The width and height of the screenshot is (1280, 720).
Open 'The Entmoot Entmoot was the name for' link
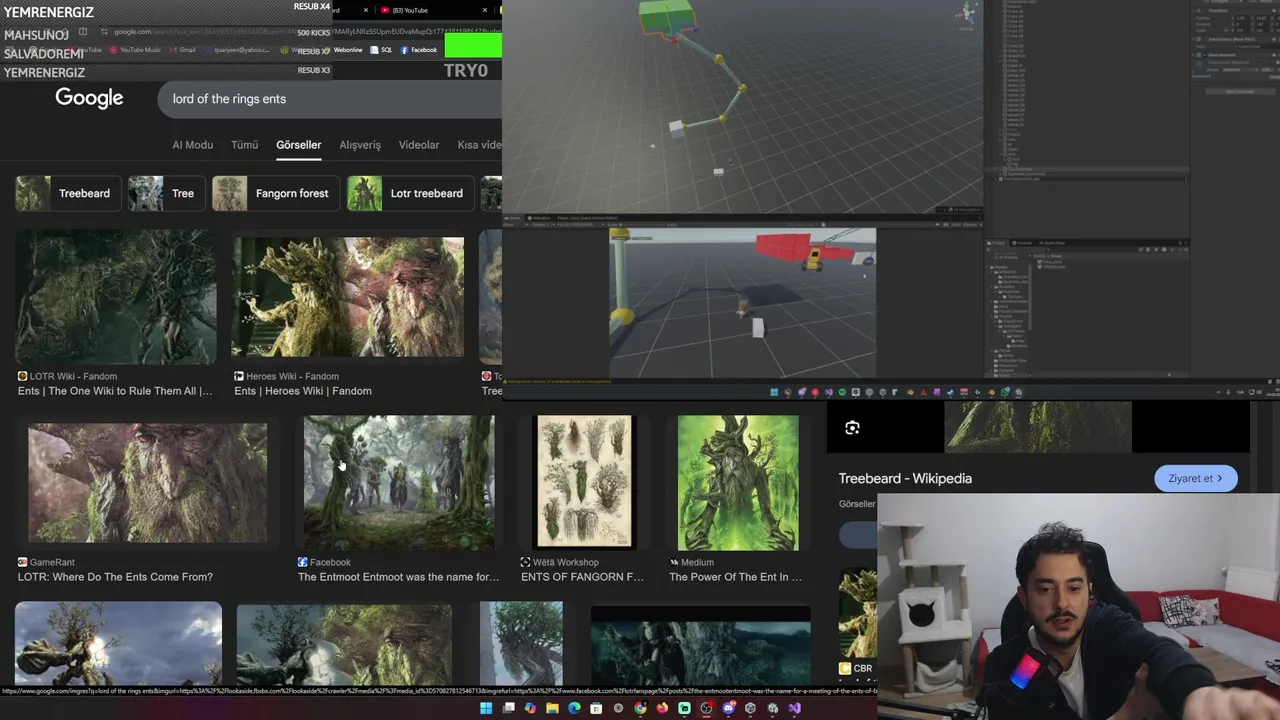(x=398, y=577)
